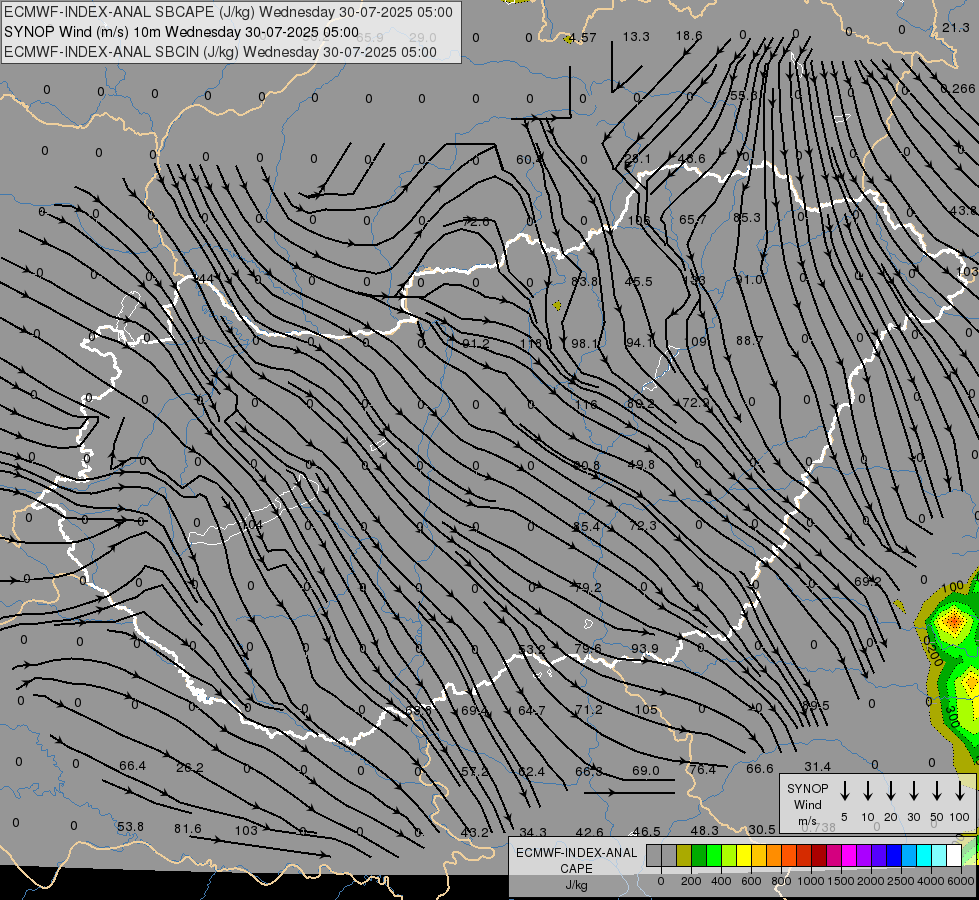Click the map value 45.5
Image resolution: width=979 pixels, height=900 pixels.
click(639, 281)
